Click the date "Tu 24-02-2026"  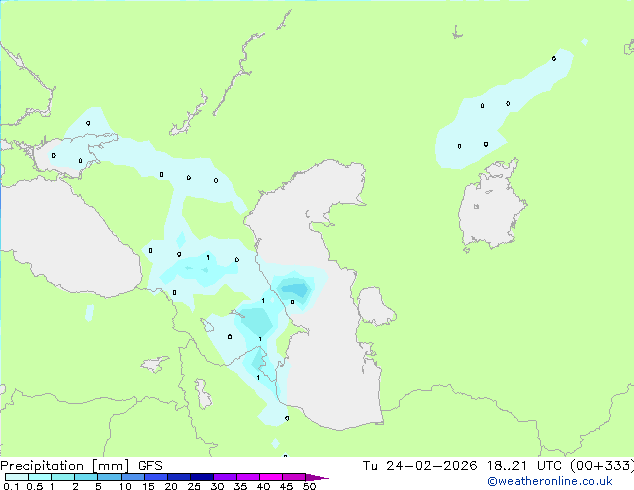tap(419, 466)
